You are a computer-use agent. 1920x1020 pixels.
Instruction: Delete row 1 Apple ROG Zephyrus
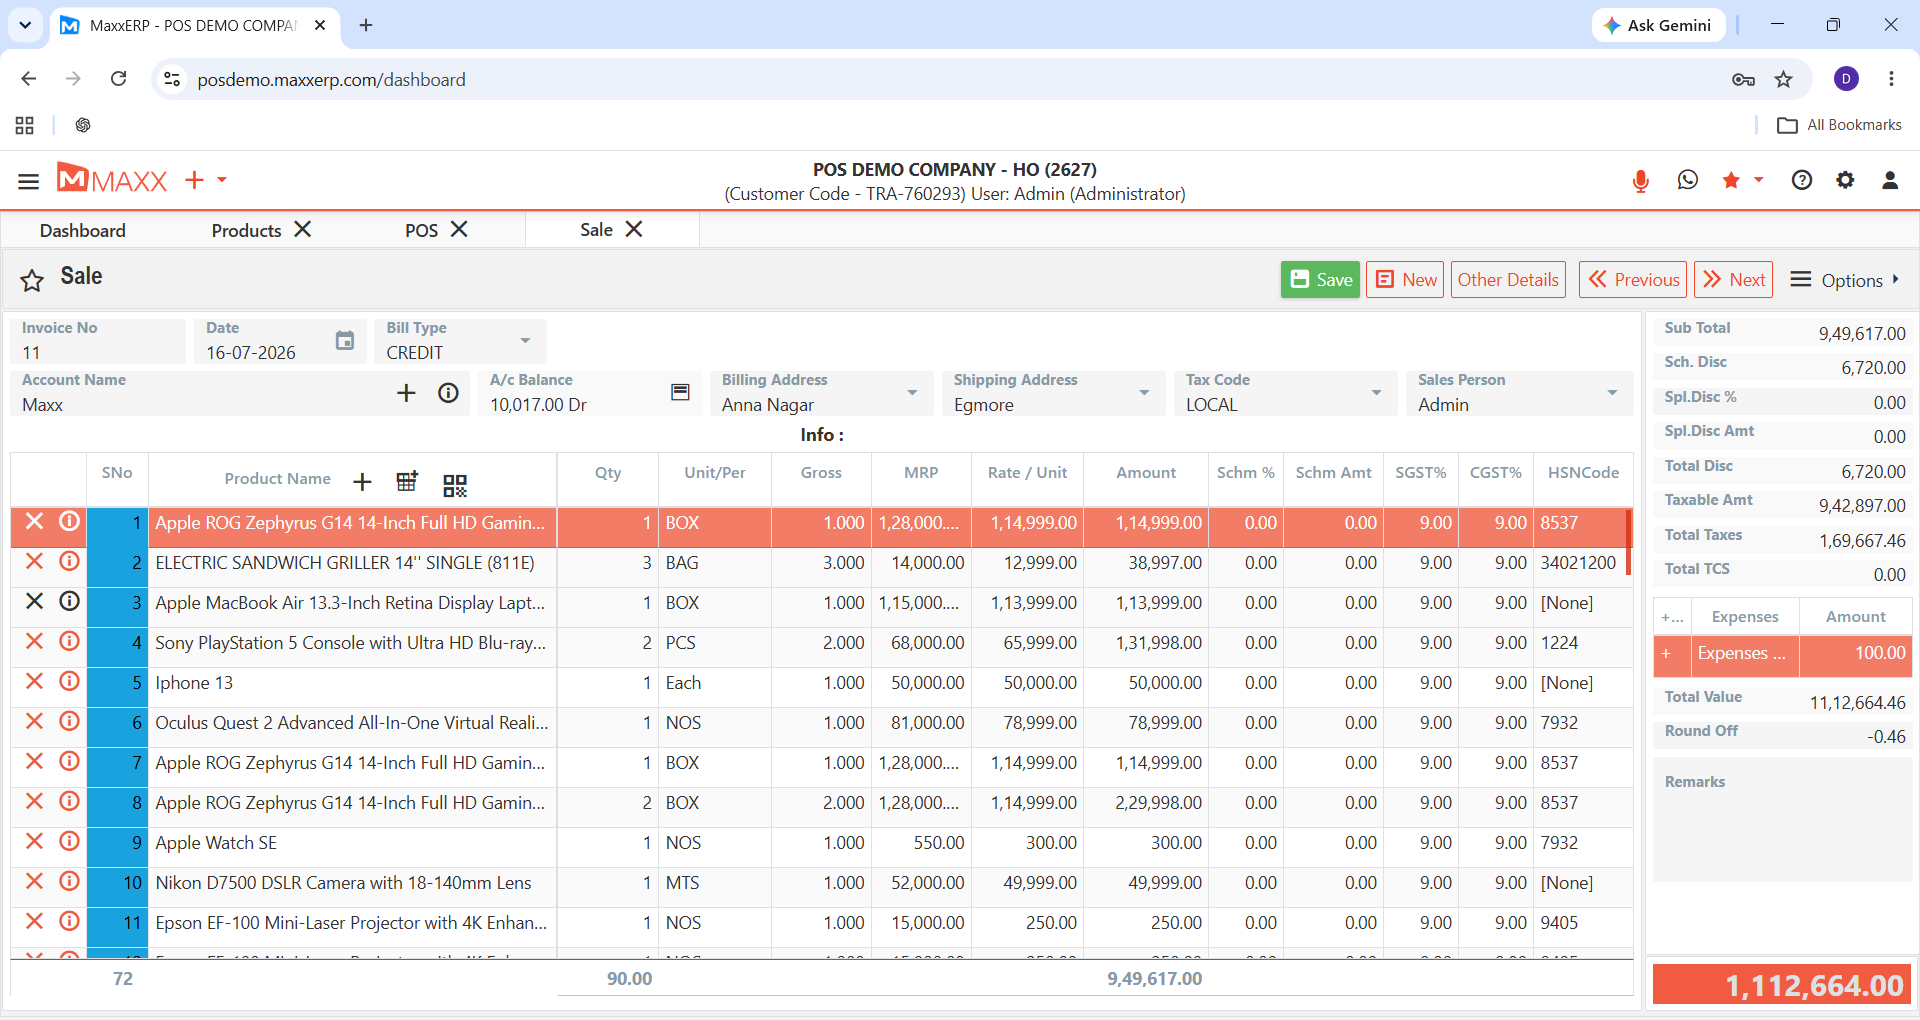[34, 521]
